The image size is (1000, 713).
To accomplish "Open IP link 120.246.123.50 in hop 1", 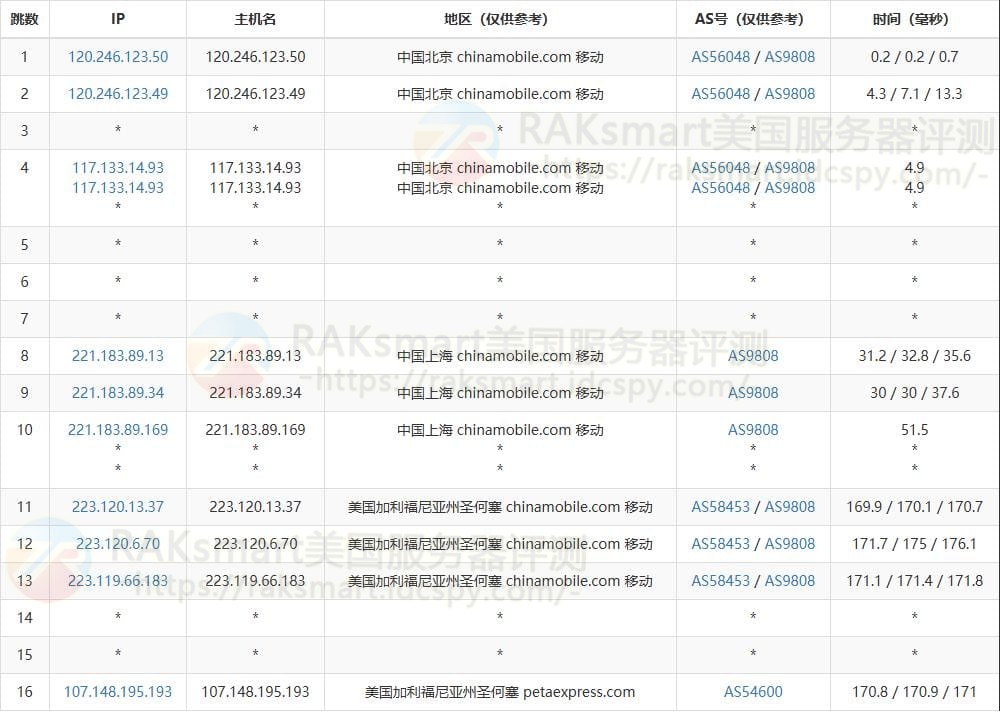I will pyautogui.click(x=118, y=57).
